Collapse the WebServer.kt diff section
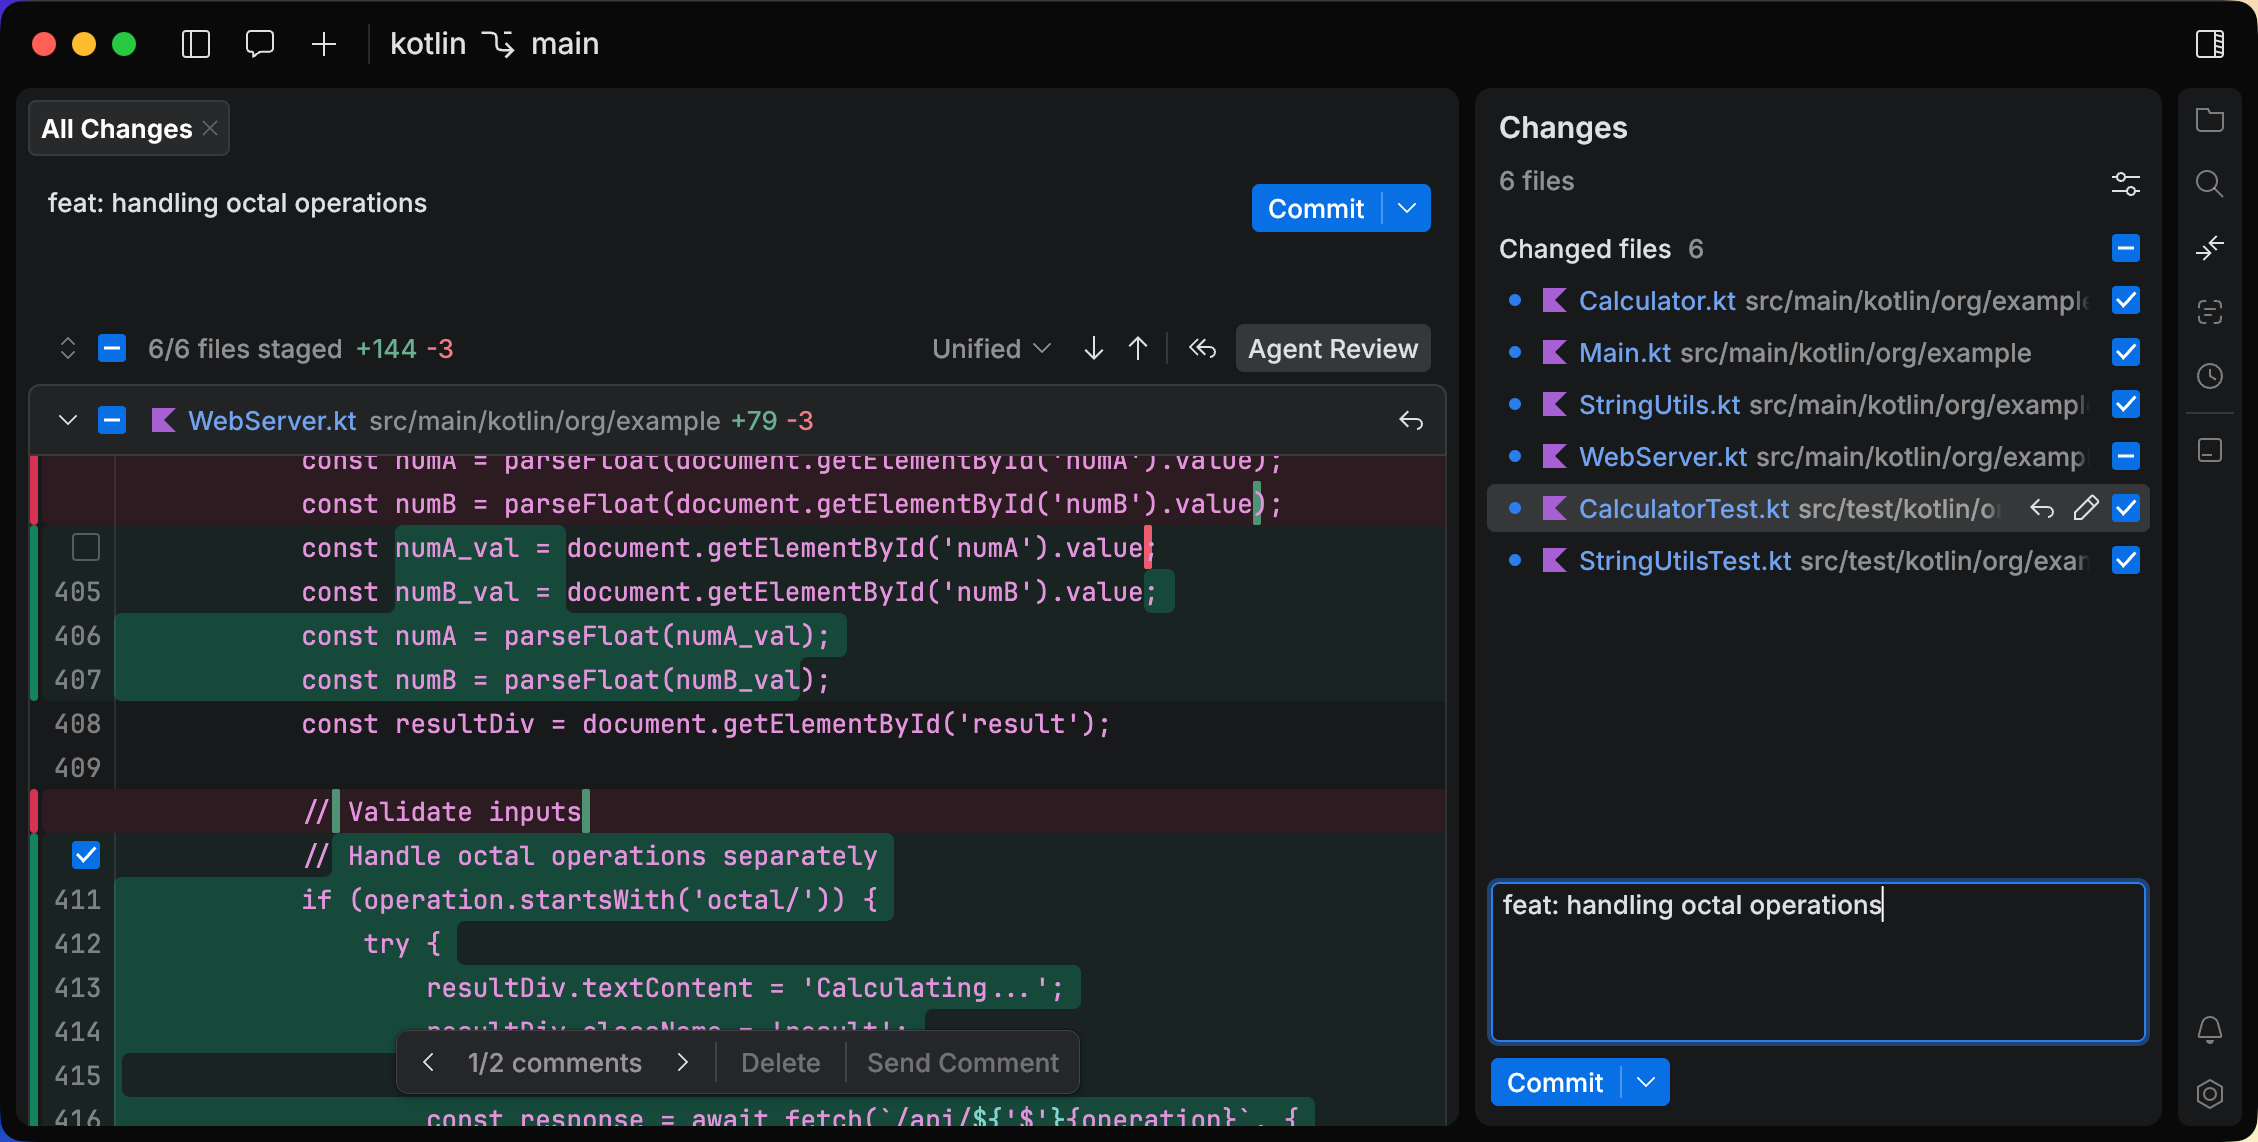Image resolution: width=2258 pixels, height=1142 pixels. (67, 420)
